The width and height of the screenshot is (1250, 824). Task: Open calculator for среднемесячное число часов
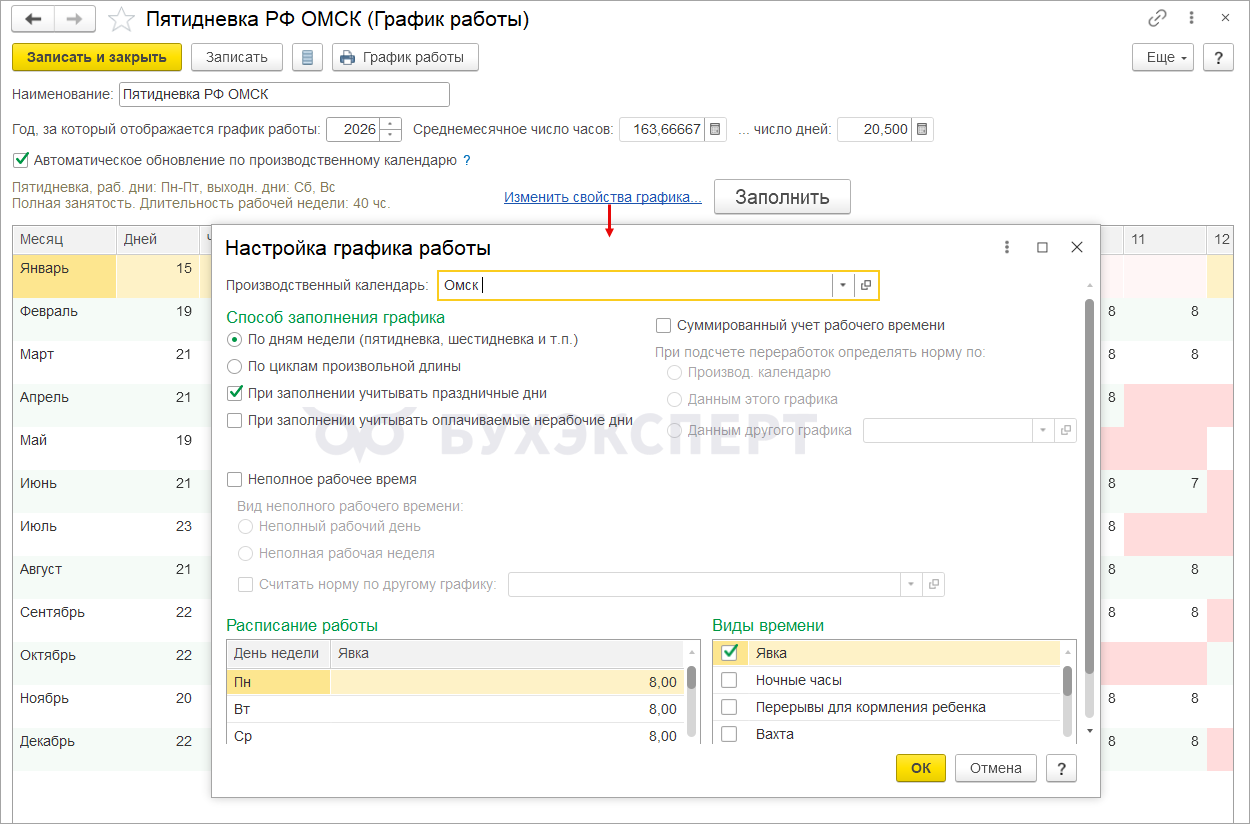coord(715,129)
